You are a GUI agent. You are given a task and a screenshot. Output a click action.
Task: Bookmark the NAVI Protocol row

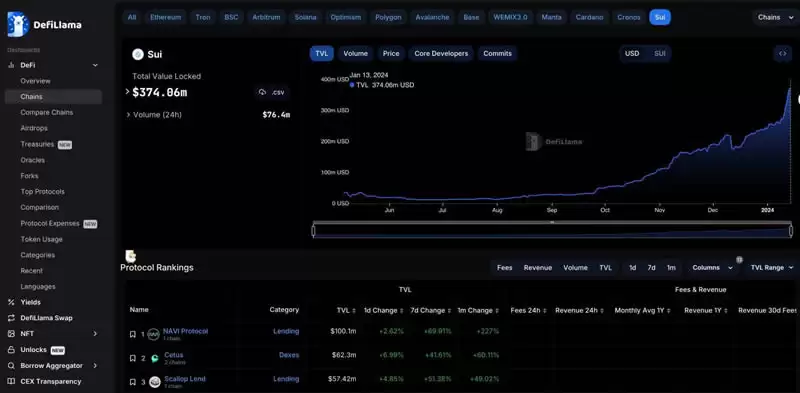tap(133, 335)
